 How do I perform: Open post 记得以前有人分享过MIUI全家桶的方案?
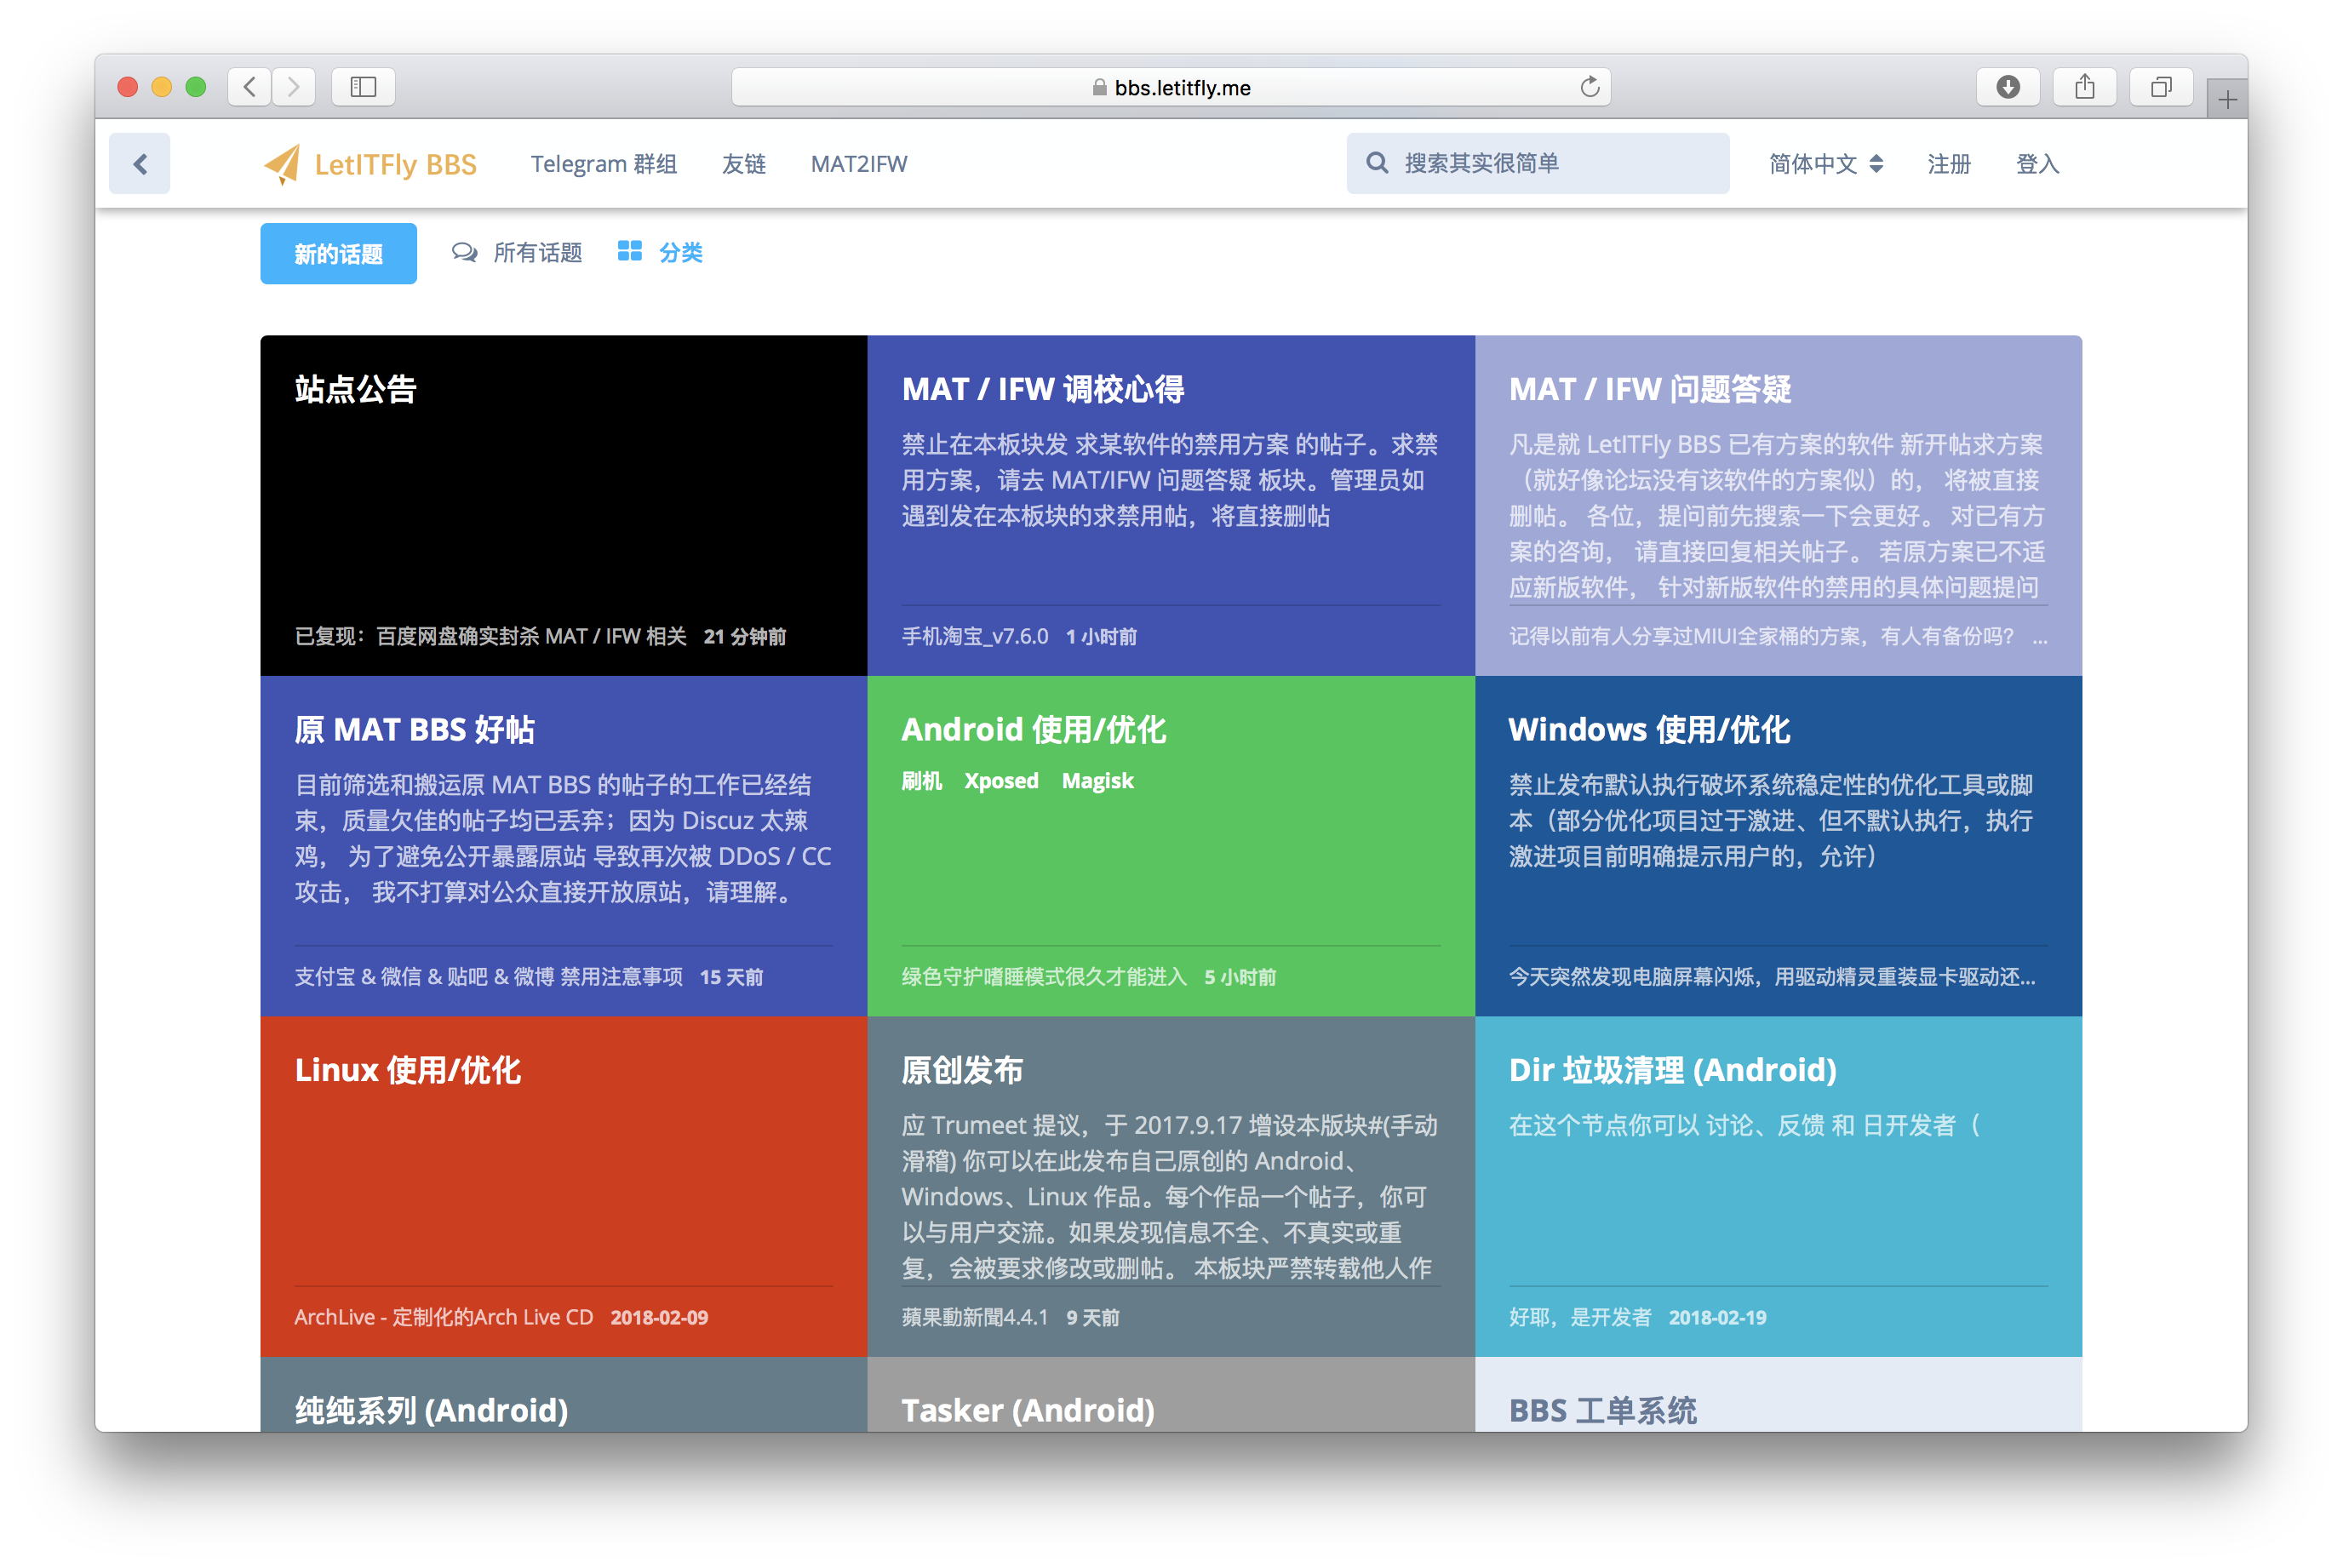[x=1761, y=636]
